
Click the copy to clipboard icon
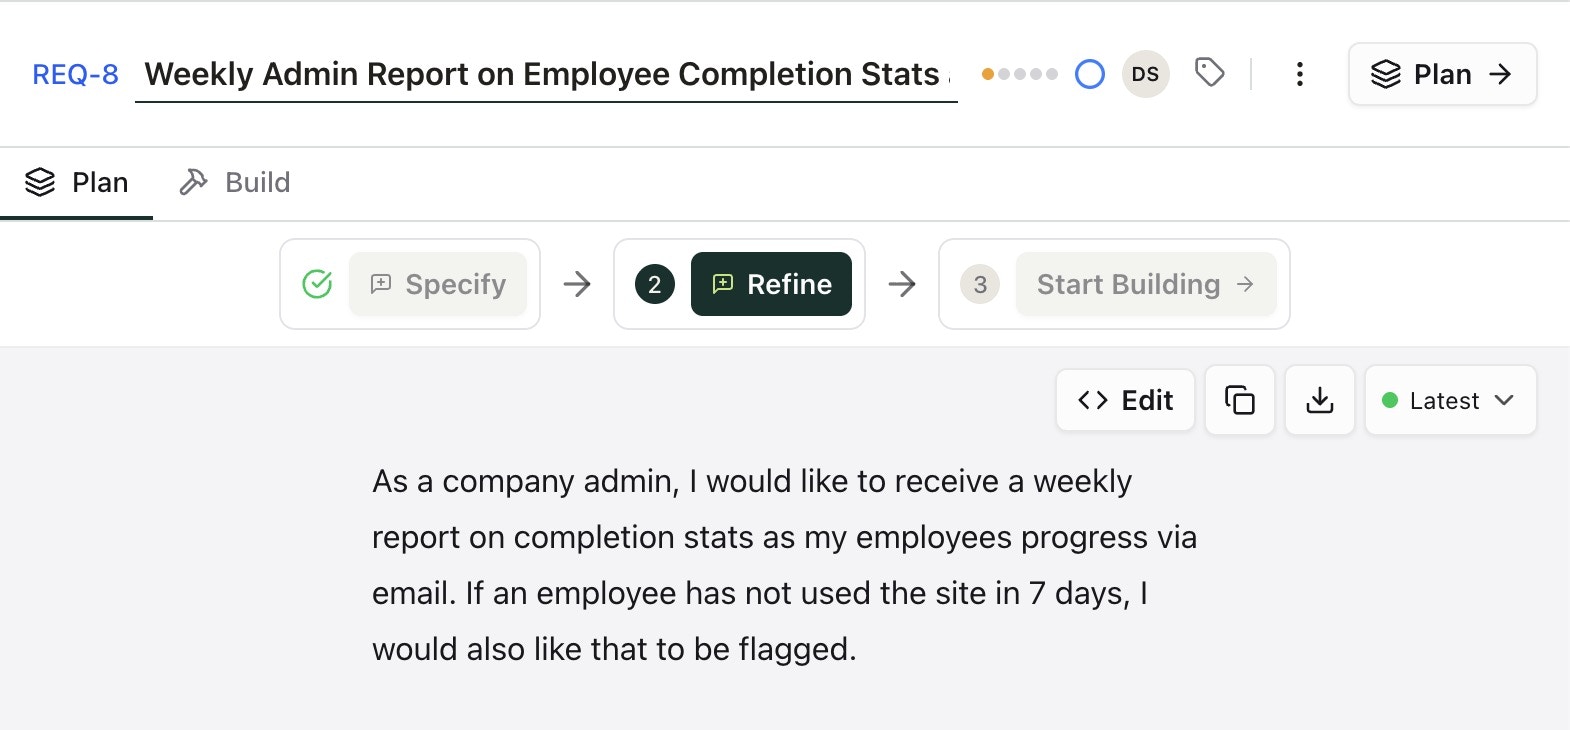pyautogui.click(x=1239, y=400)
